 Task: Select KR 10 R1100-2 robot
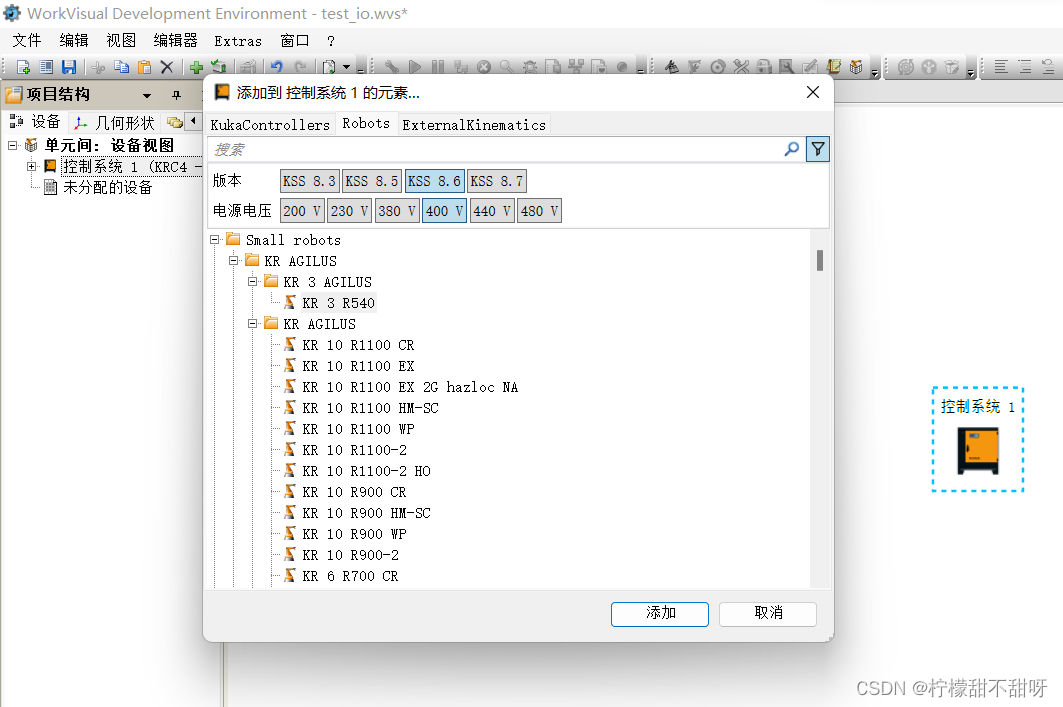355,450
